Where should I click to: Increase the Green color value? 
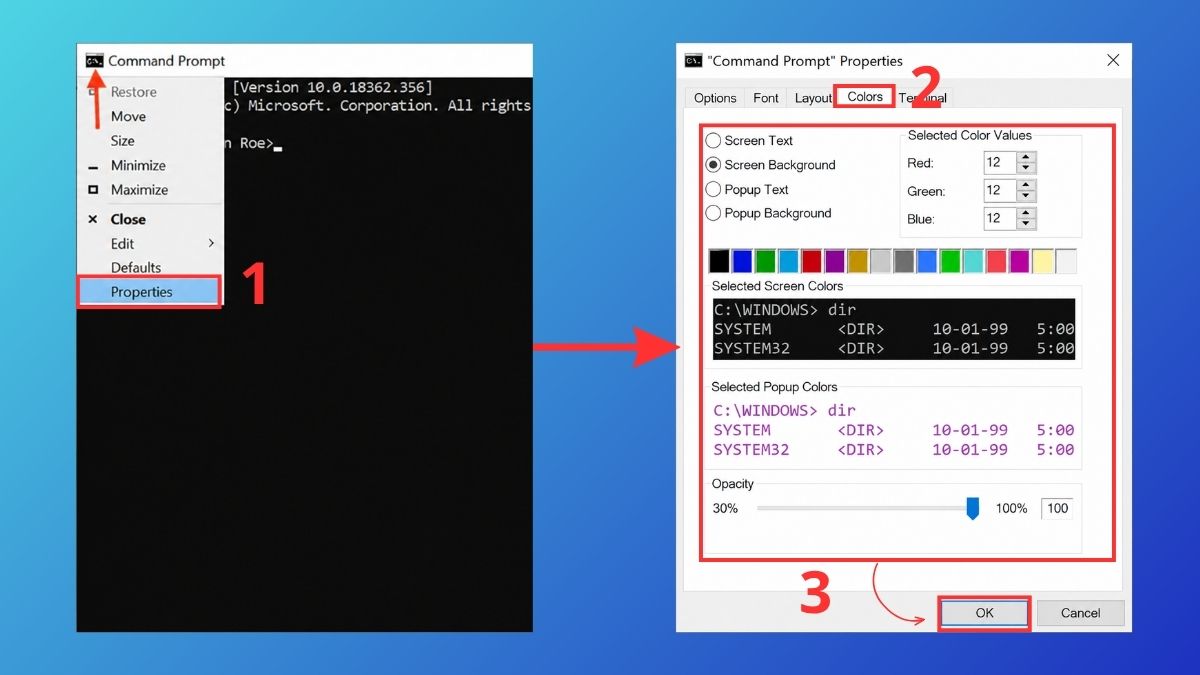(1026, 185)
